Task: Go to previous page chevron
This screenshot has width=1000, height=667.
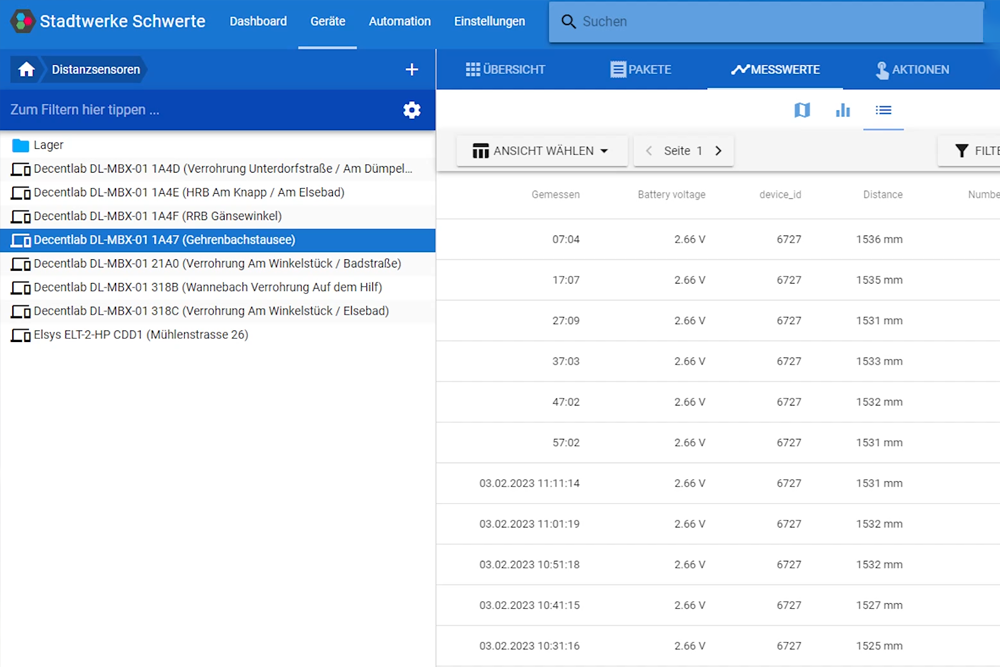Action: coord(649,151)
